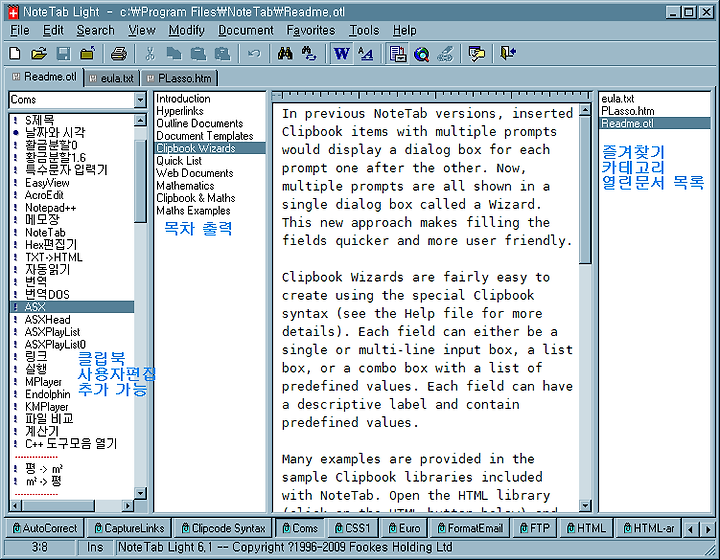Click the Undo arrow icon
The image size is (720, 560).
(x=254, y=54)
